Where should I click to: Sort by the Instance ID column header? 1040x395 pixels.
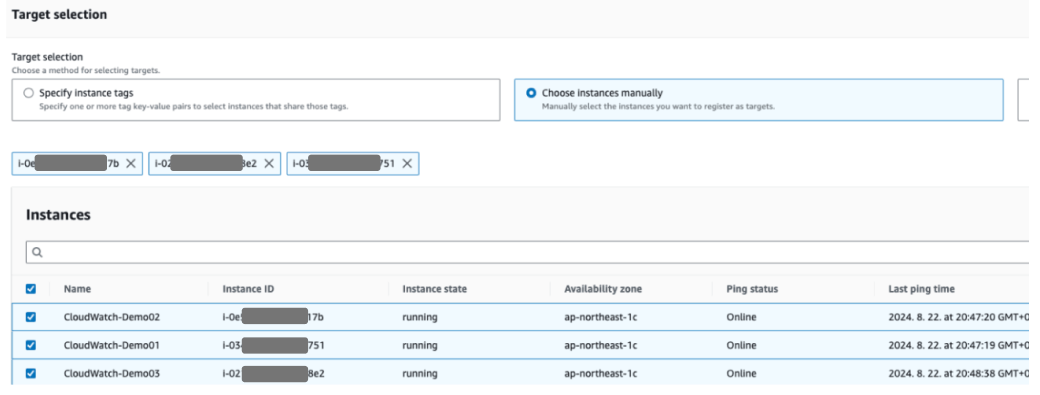pyautogui.click(x=249, y=289)
